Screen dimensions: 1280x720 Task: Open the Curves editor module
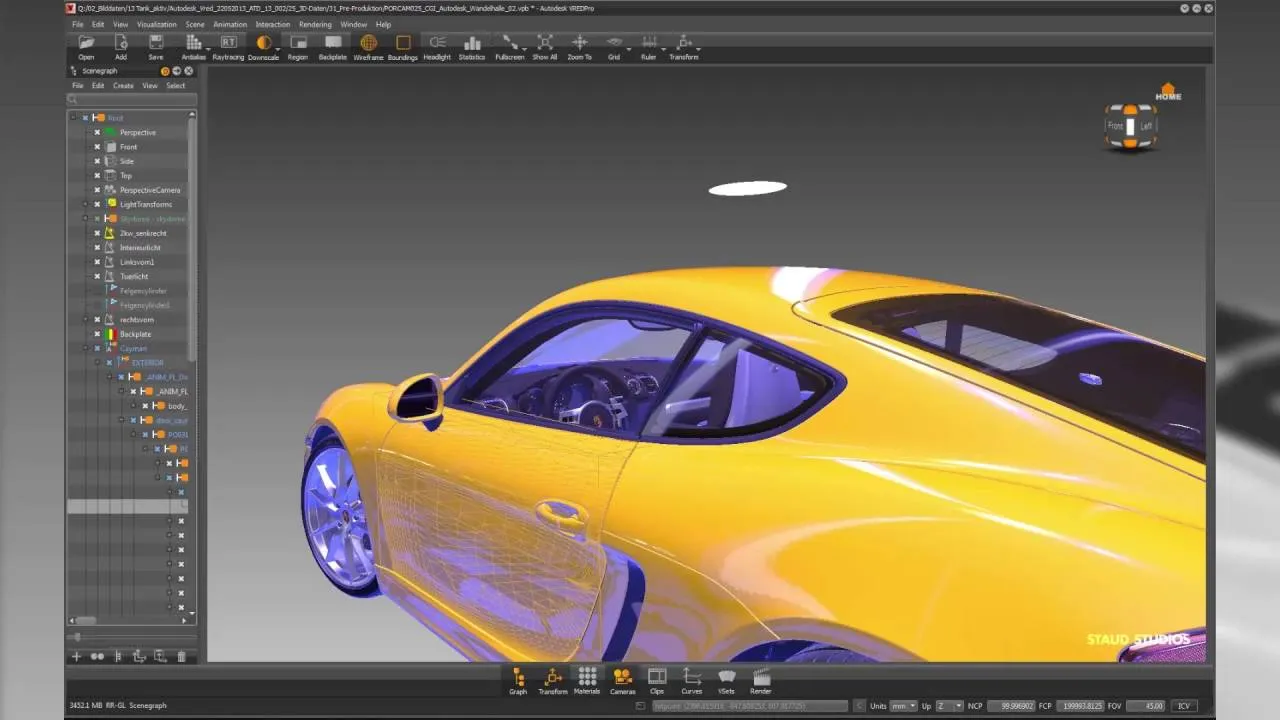pyautogui.click(x=691, y=680)
